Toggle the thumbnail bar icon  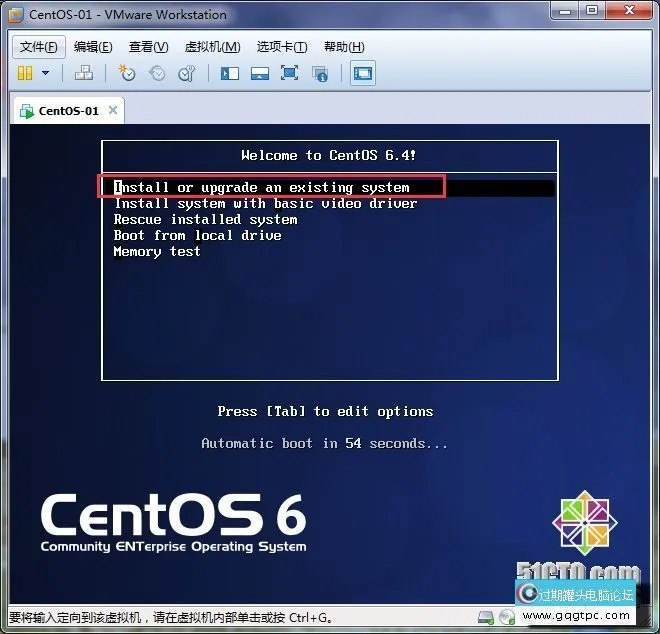point(259,73)
